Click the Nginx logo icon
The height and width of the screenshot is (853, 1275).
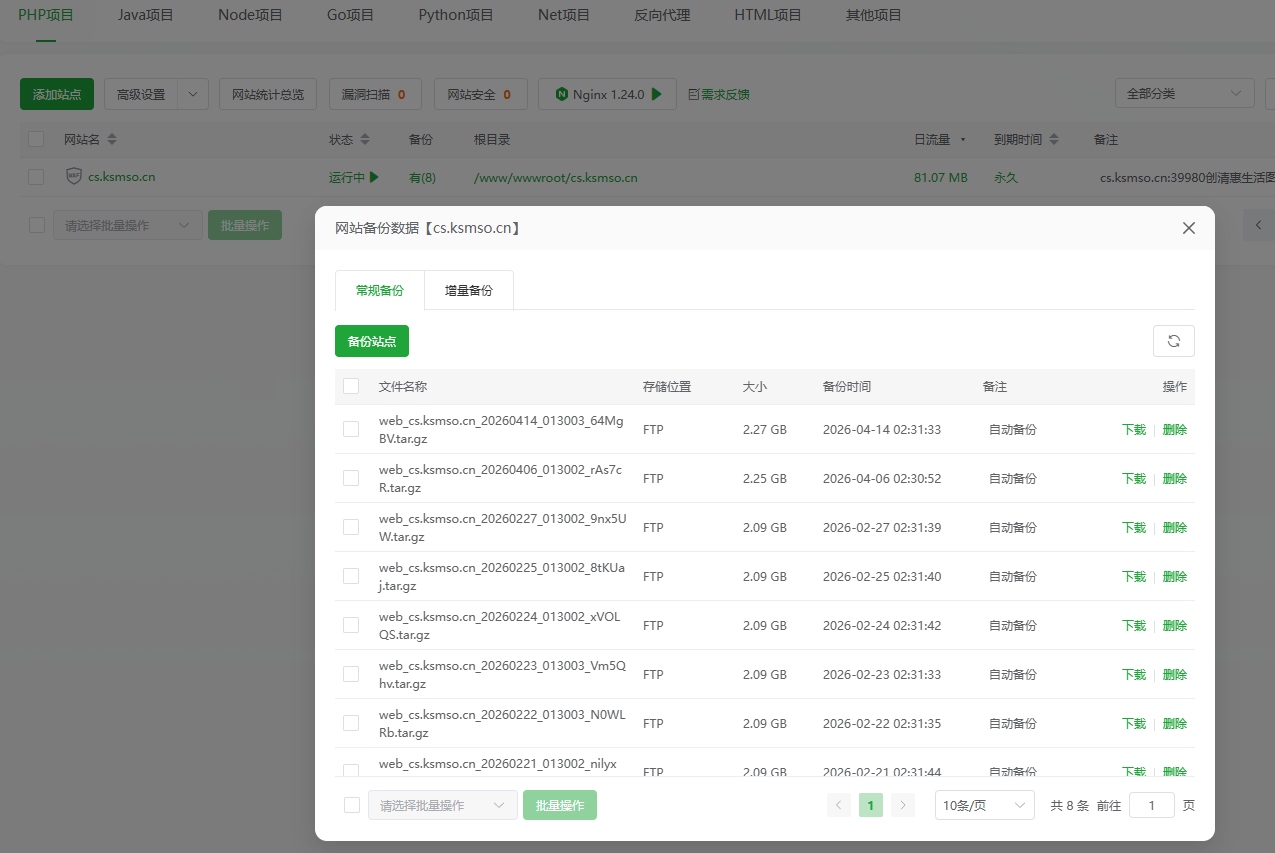pyautogui.click(x=561, y=94)
